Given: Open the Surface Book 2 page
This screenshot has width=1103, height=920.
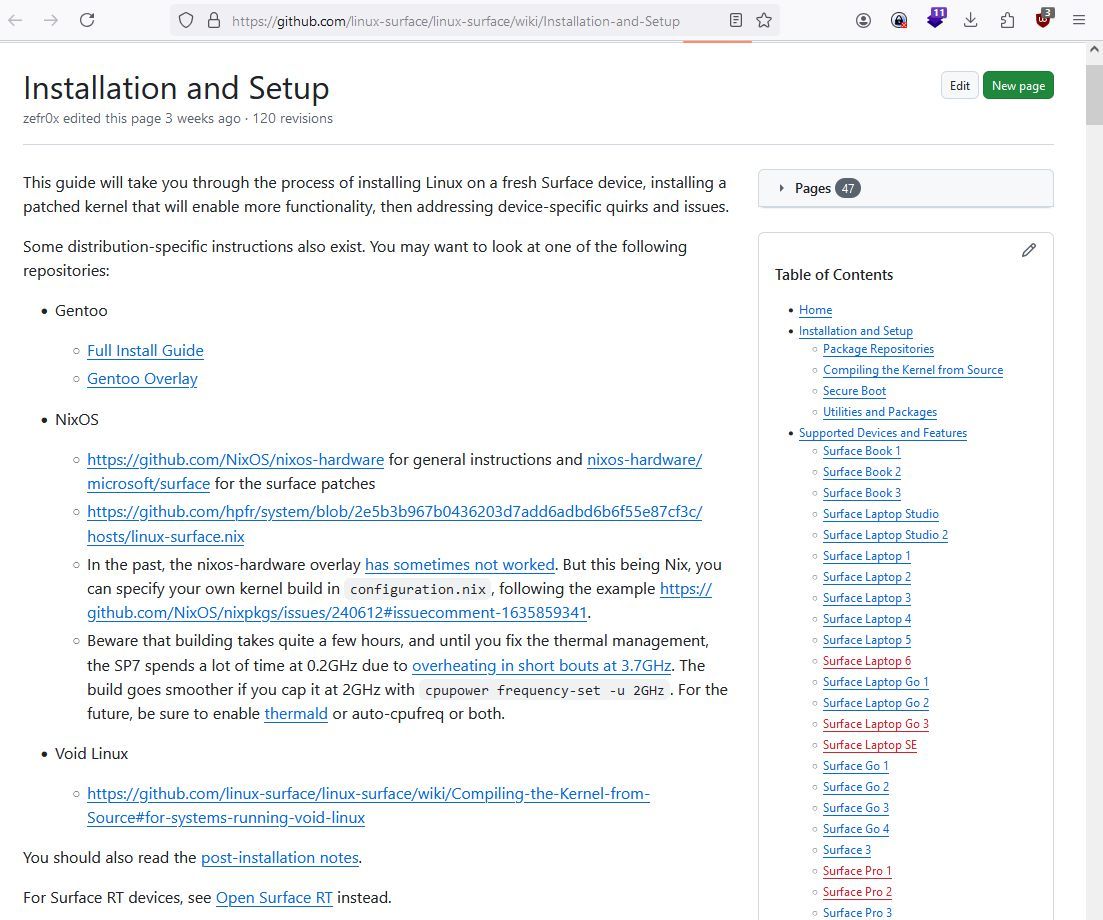Looking at the screenshot, I should (862, 472).
